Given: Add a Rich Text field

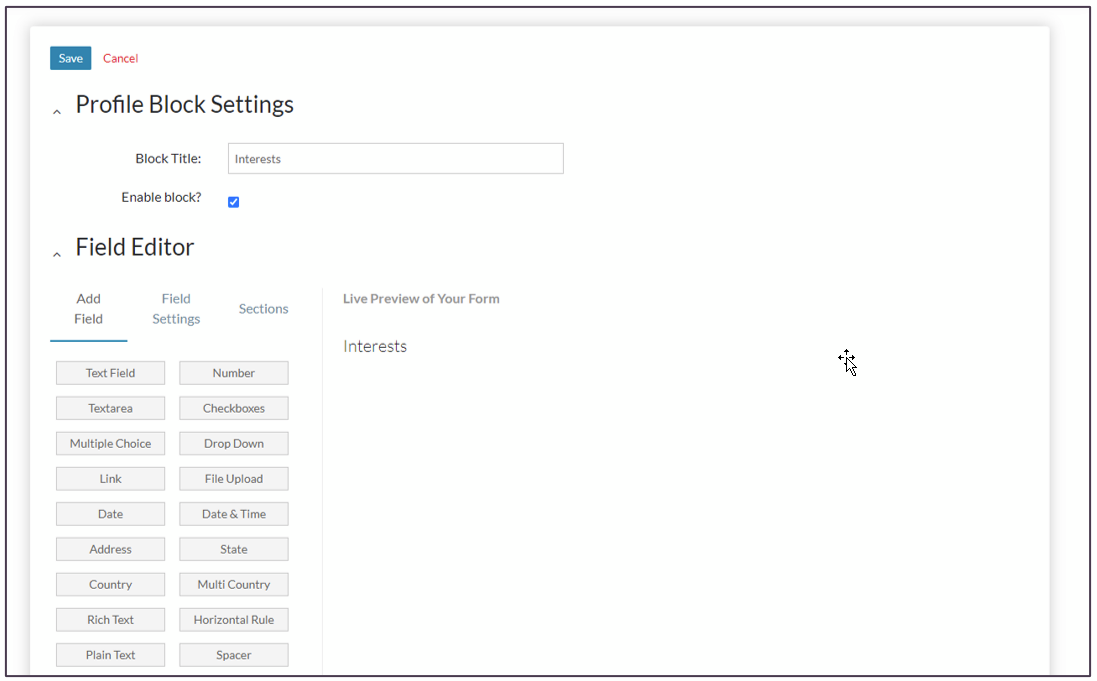Looking at the screenshot, I should 110,620.
